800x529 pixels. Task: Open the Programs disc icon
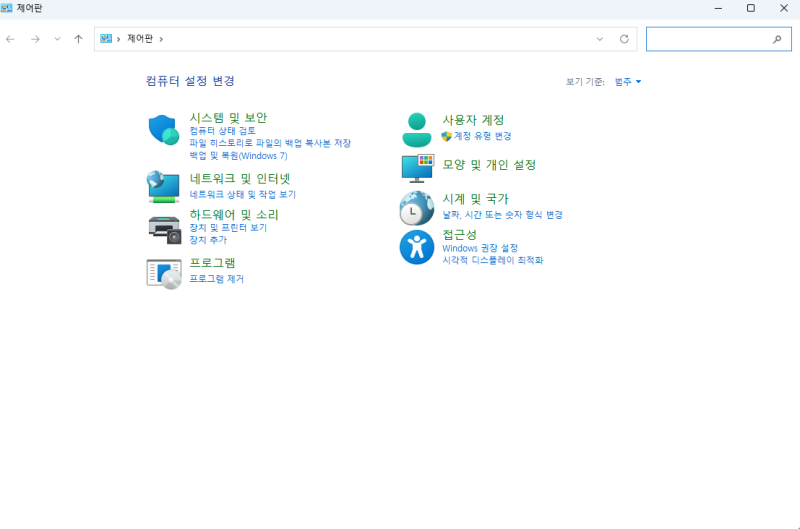tap(164, 274)
